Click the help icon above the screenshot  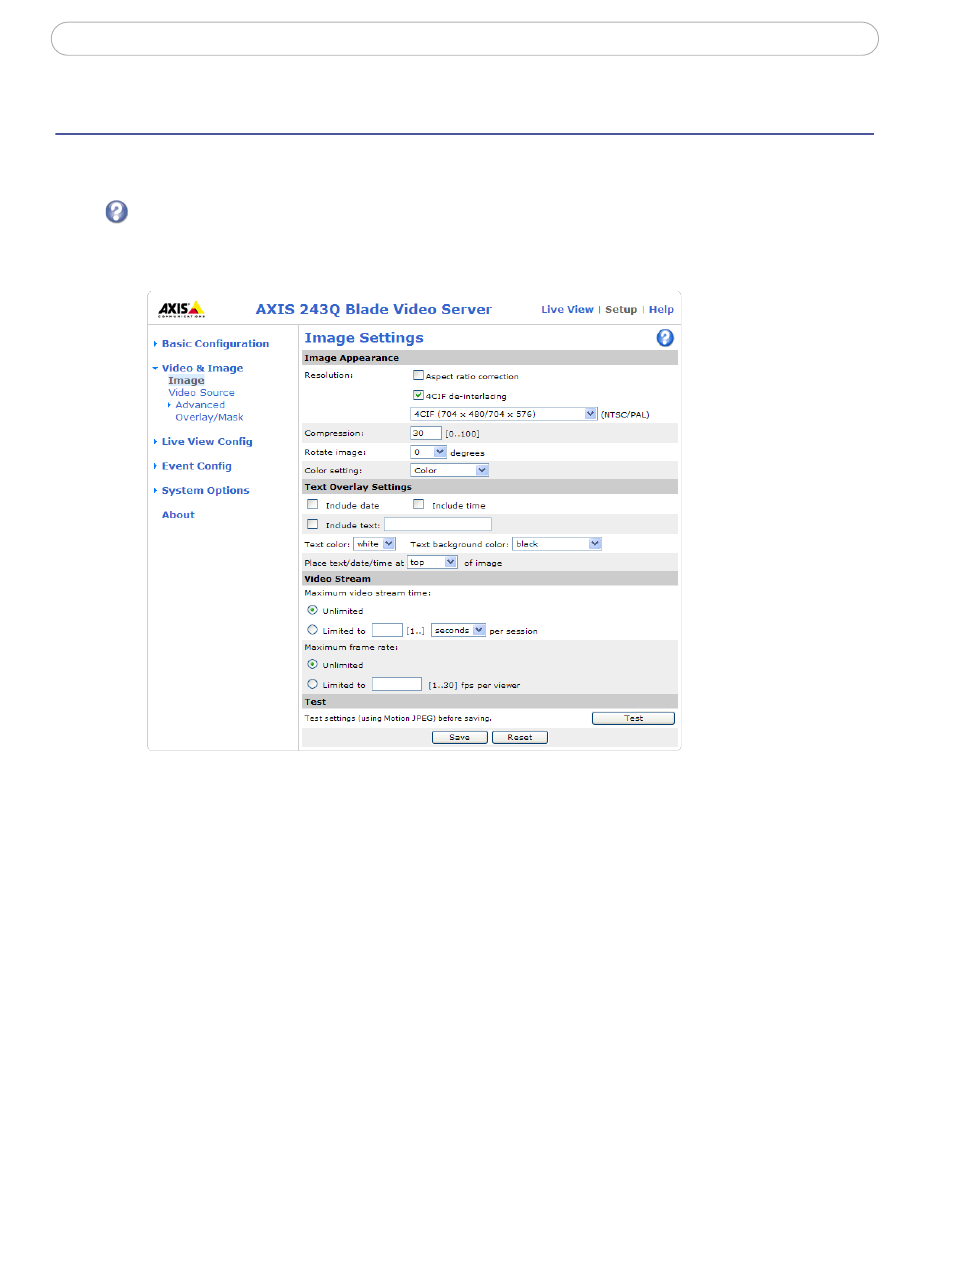point(117,212)
